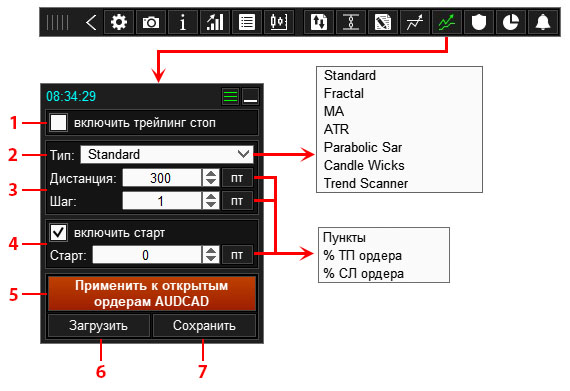Click the bar chart with arrow icon
570x391 pixels.
(x=215, y=22)
